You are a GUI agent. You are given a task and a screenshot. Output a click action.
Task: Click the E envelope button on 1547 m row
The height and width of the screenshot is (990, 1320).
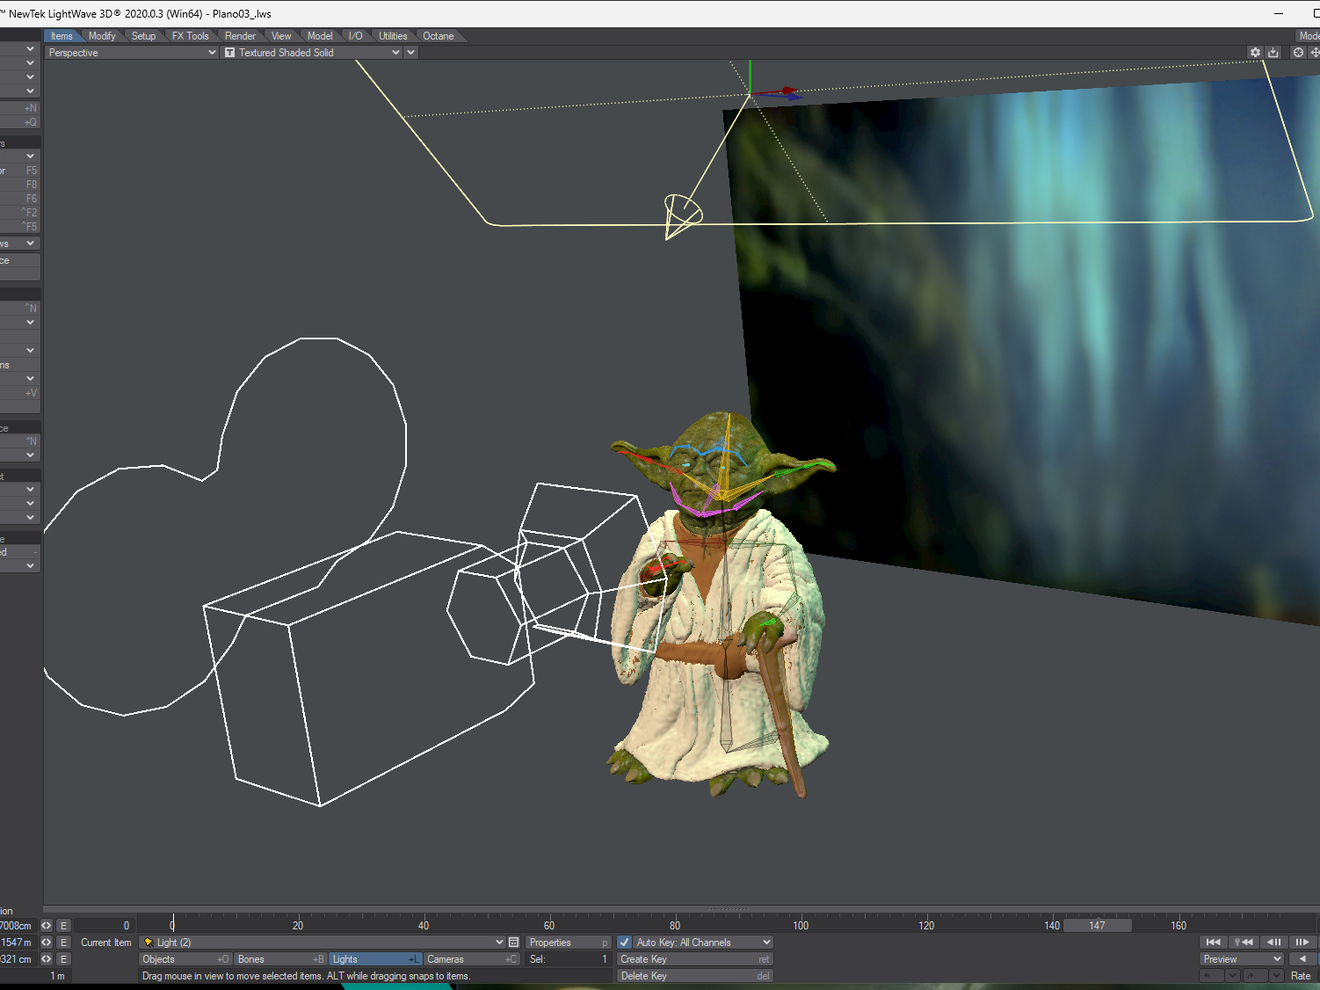click(64, 942)
